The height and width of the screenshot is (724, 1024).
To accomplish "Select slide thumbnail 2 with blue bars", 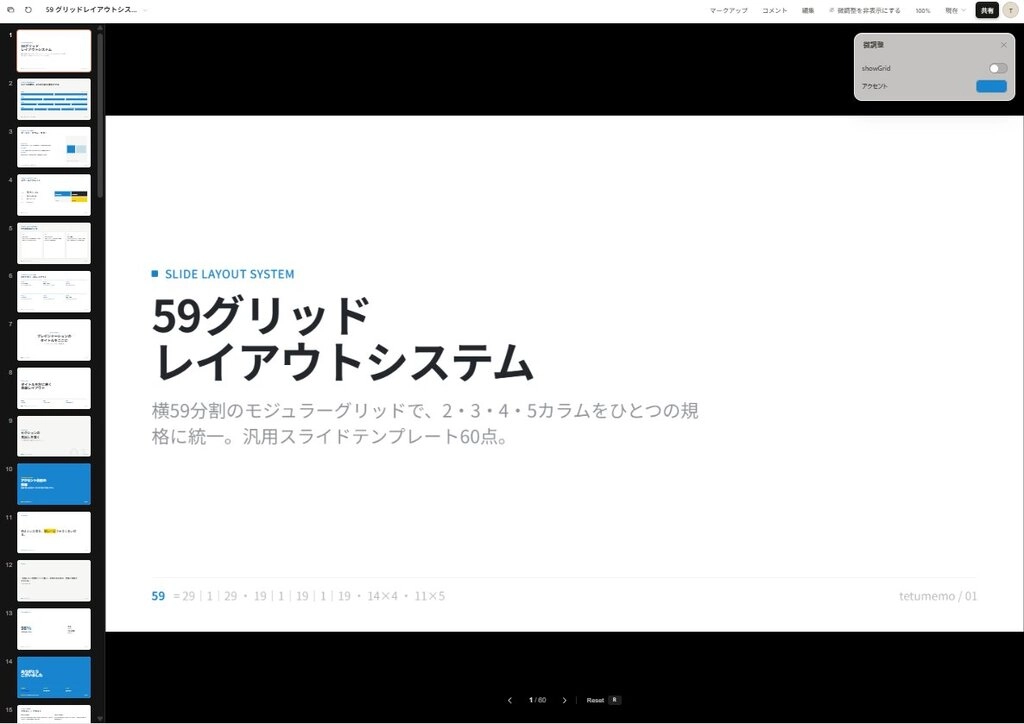I will [x=54, y=99].
